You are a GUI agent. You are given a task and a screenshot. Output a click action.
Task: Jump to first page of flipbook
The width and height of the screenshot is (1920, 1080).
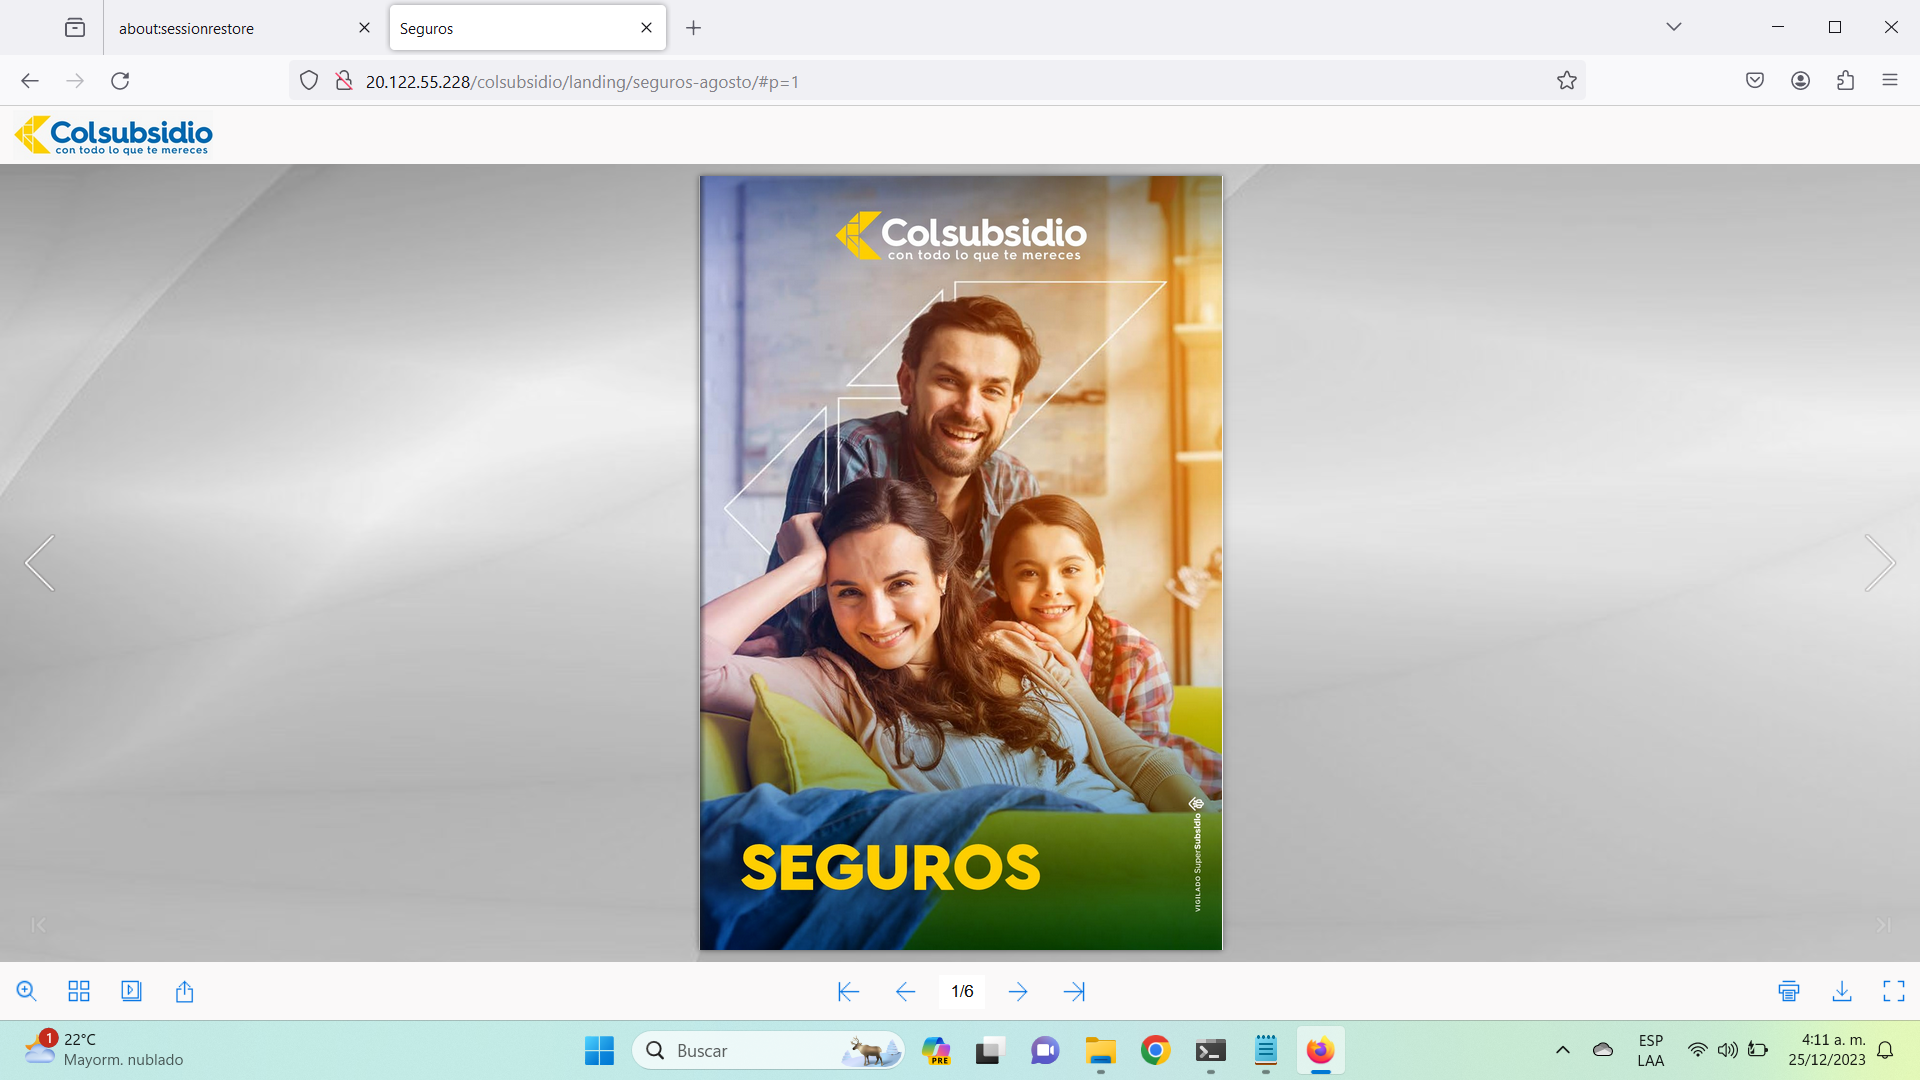[848, 991]
